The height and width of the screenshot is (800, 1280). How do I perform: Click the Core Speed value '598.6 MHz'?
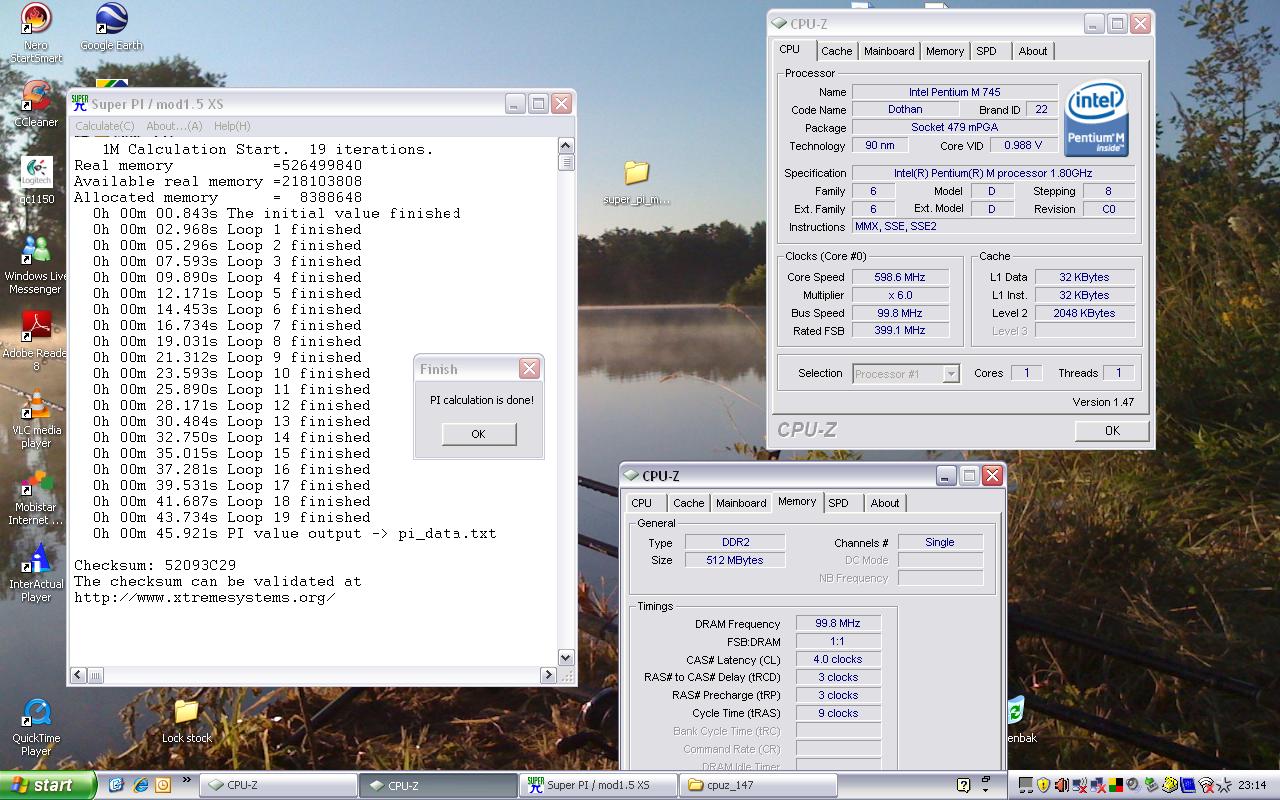(900, 277)
